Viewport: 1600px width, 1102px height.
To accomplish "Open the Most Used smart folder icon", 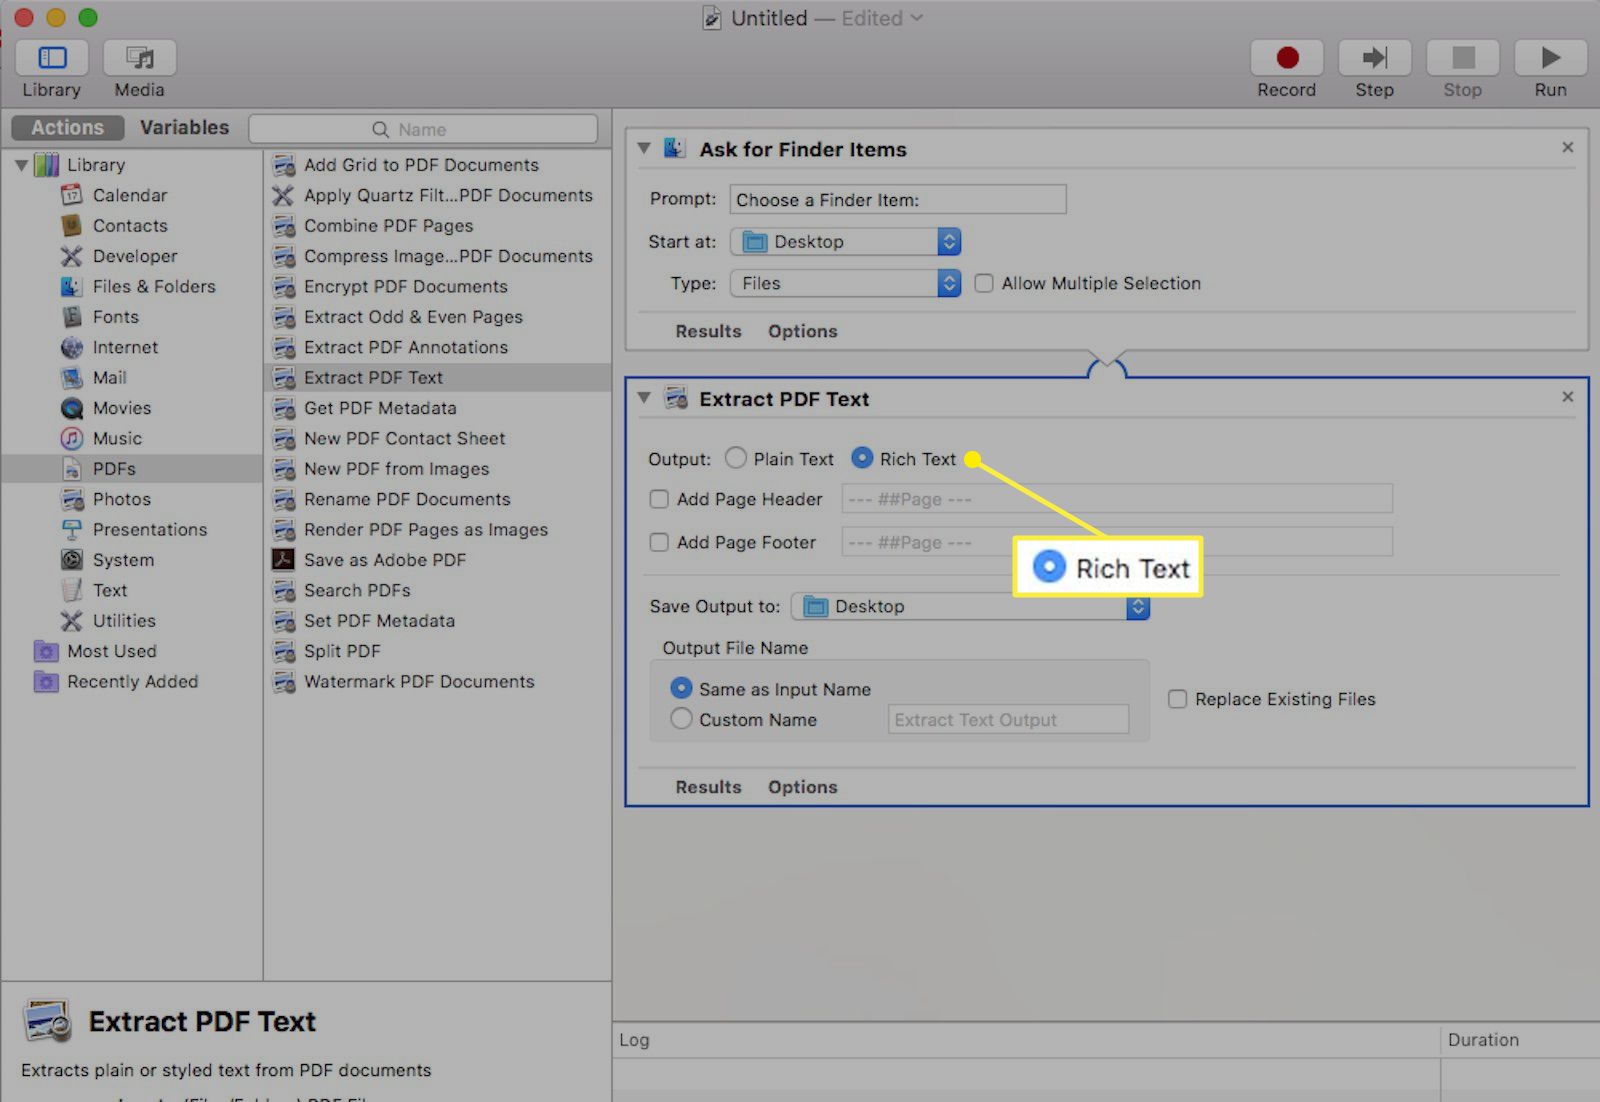I will pos(46,651).
